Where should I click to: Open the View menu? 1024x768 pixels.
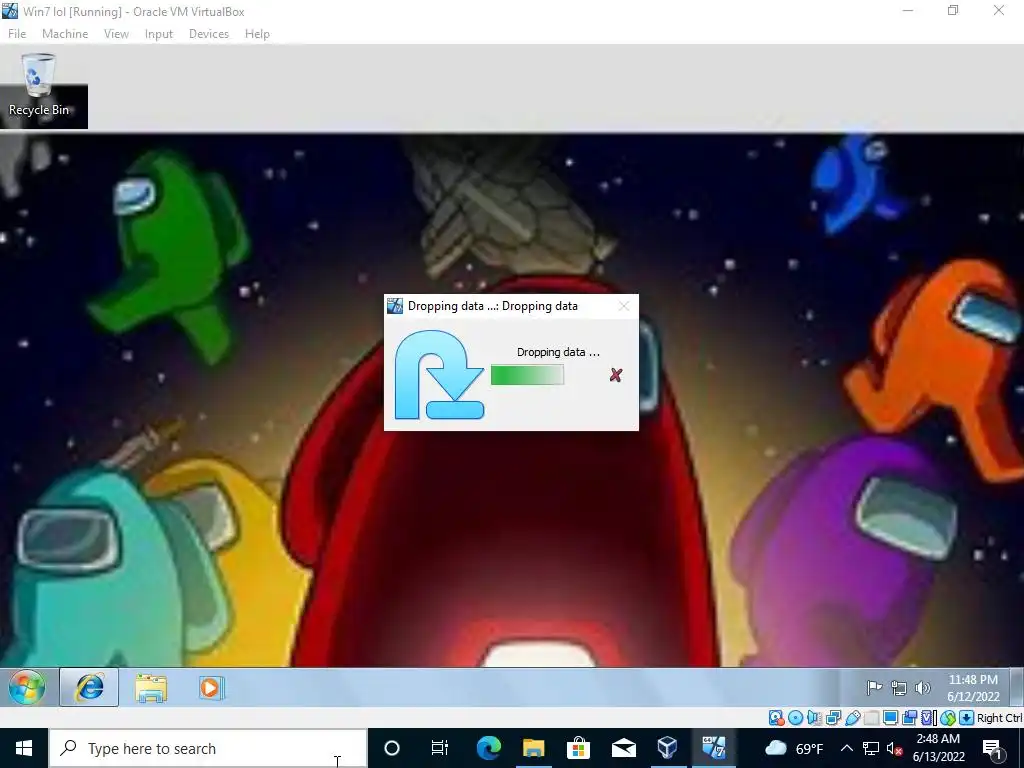[x=116, y=34]
